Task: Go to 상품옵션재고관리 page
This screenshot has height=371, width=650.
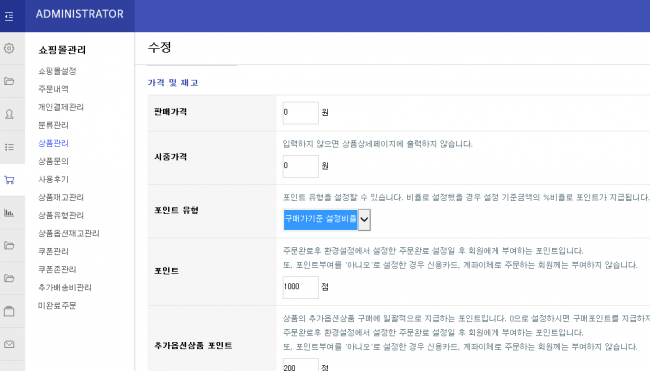Action: pyautogui.click(x=69, y=233)
